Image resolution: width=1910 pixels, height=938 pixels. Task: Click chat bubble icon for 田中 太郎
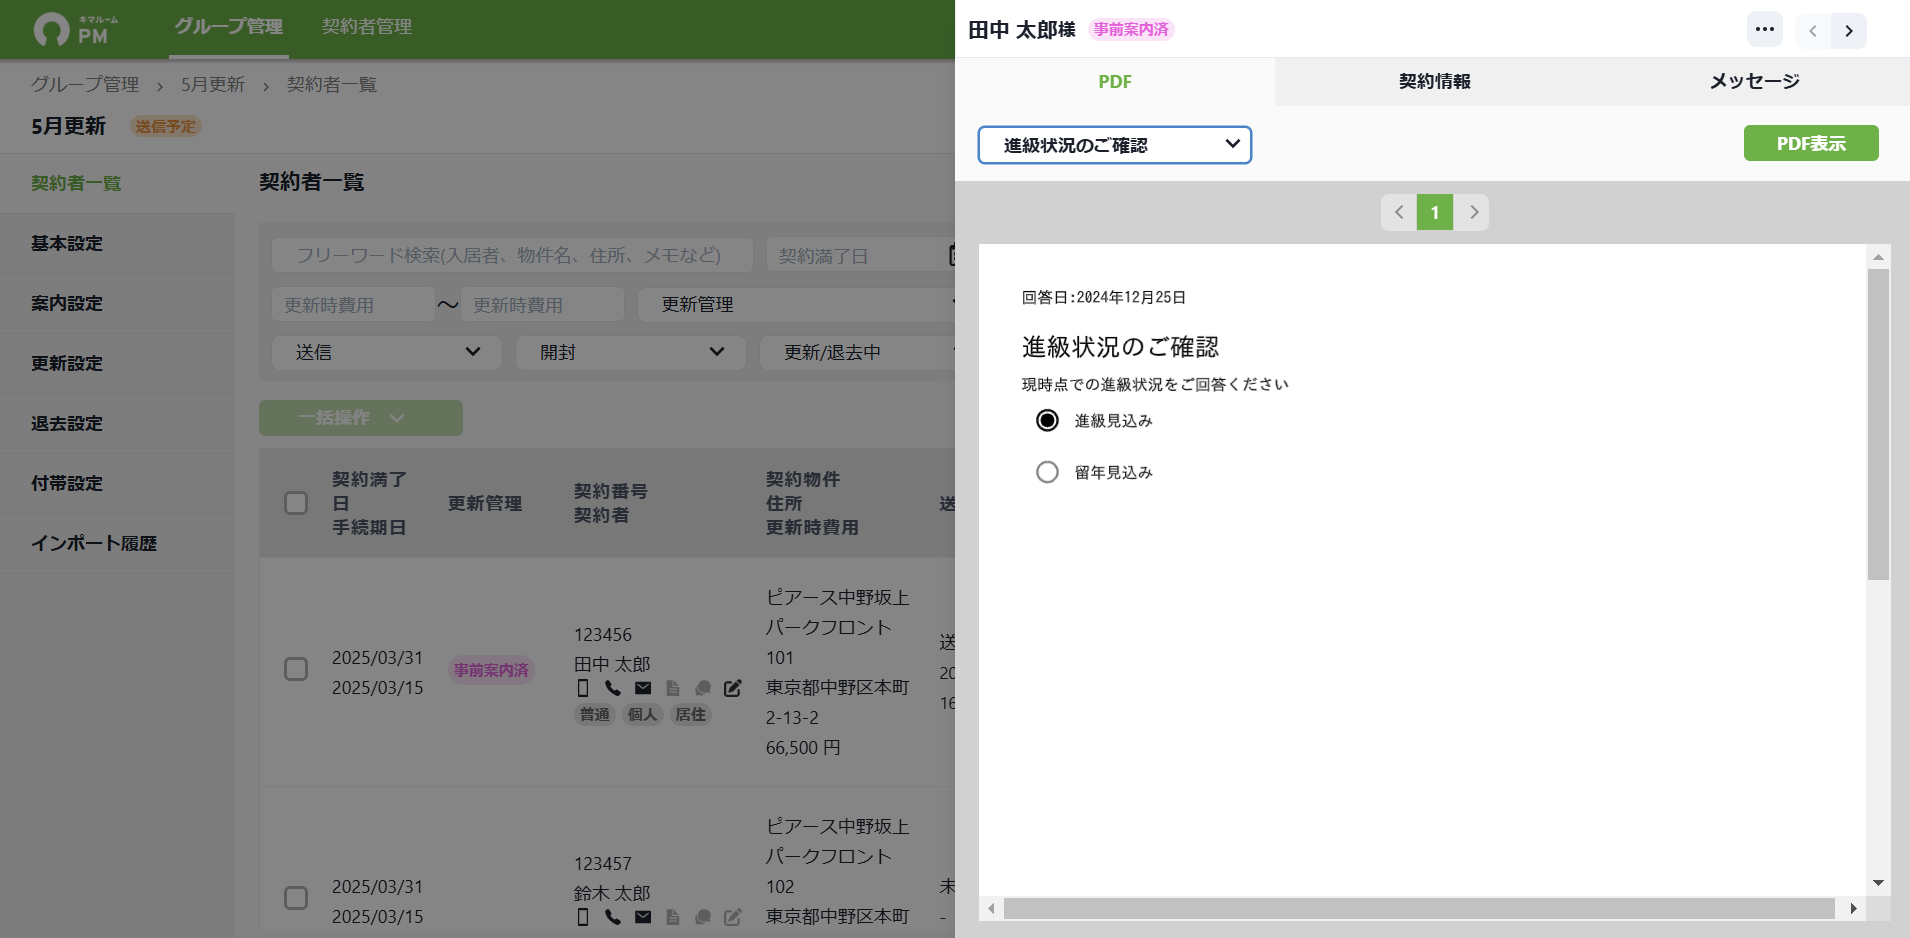tap(703, 688)
